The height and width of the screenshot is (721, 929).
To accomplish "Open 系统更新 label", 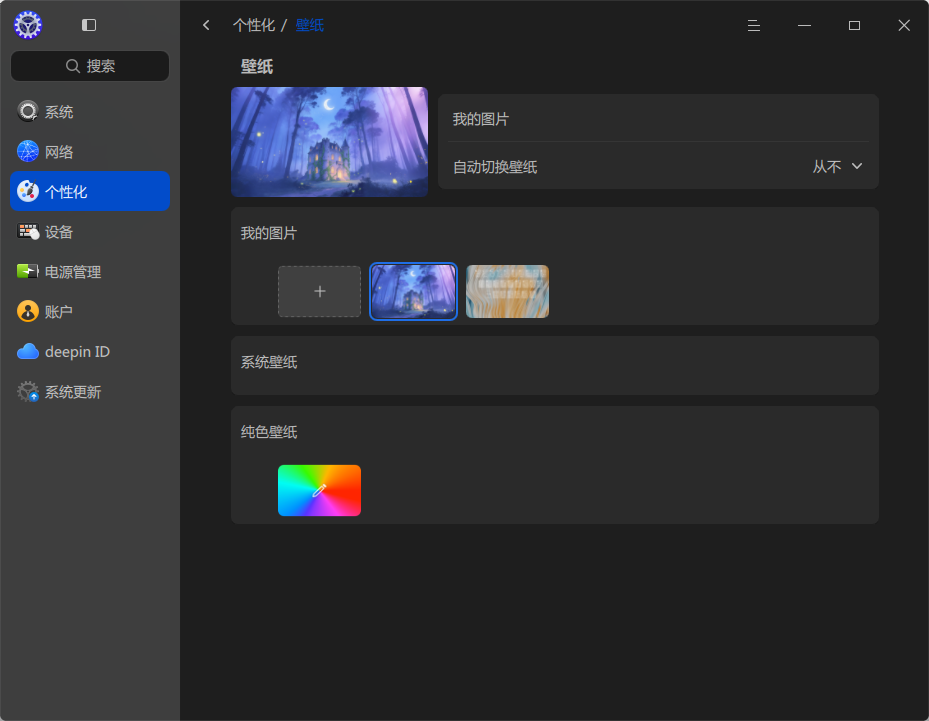I will [73, 392].
